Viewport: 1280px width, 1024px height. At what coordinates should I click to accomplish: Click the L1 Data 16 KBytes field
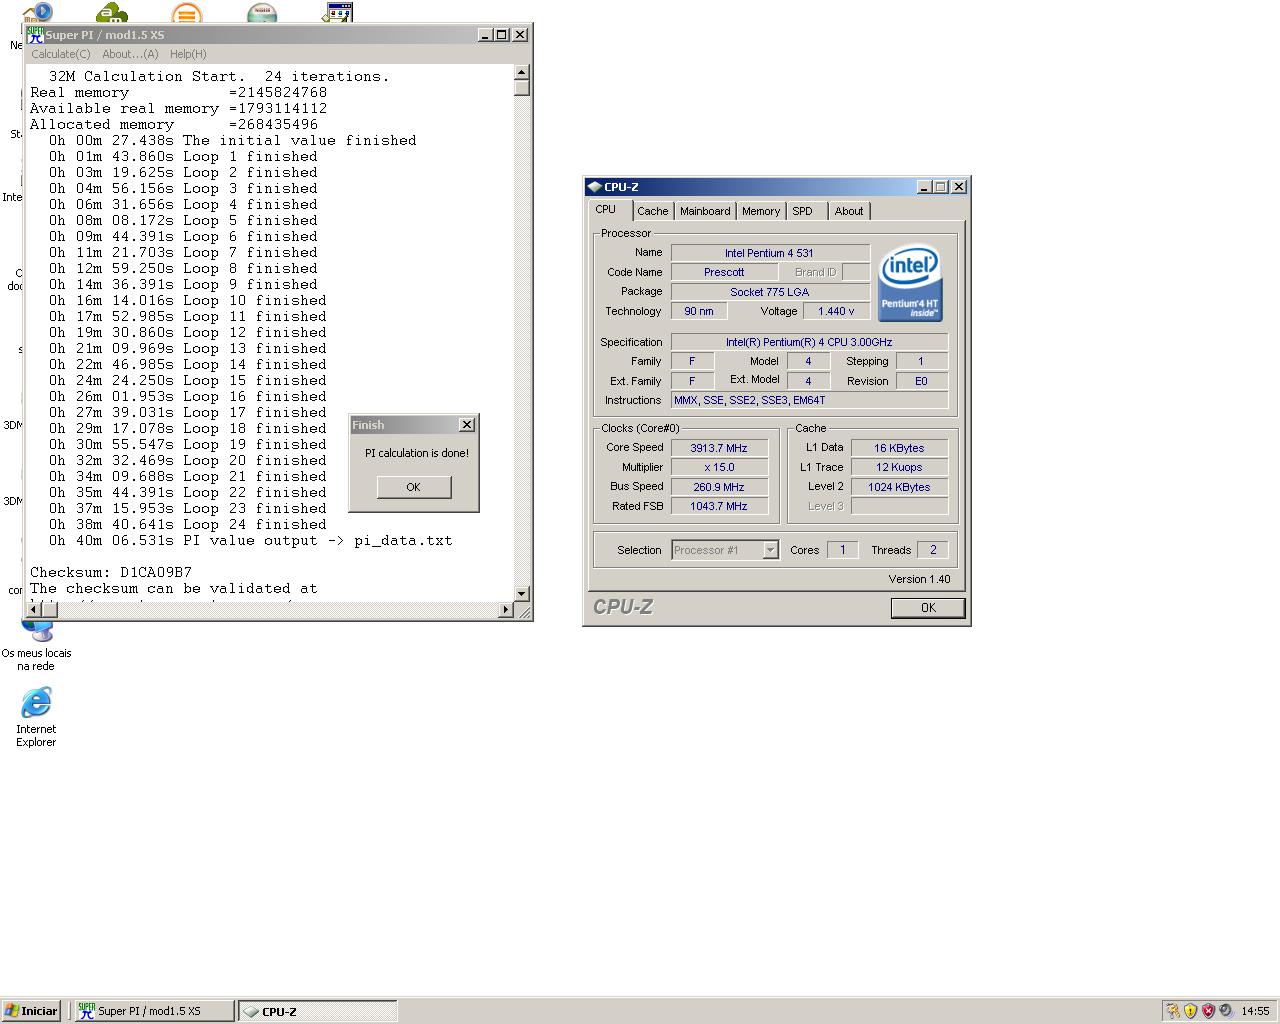coord(899,448)
